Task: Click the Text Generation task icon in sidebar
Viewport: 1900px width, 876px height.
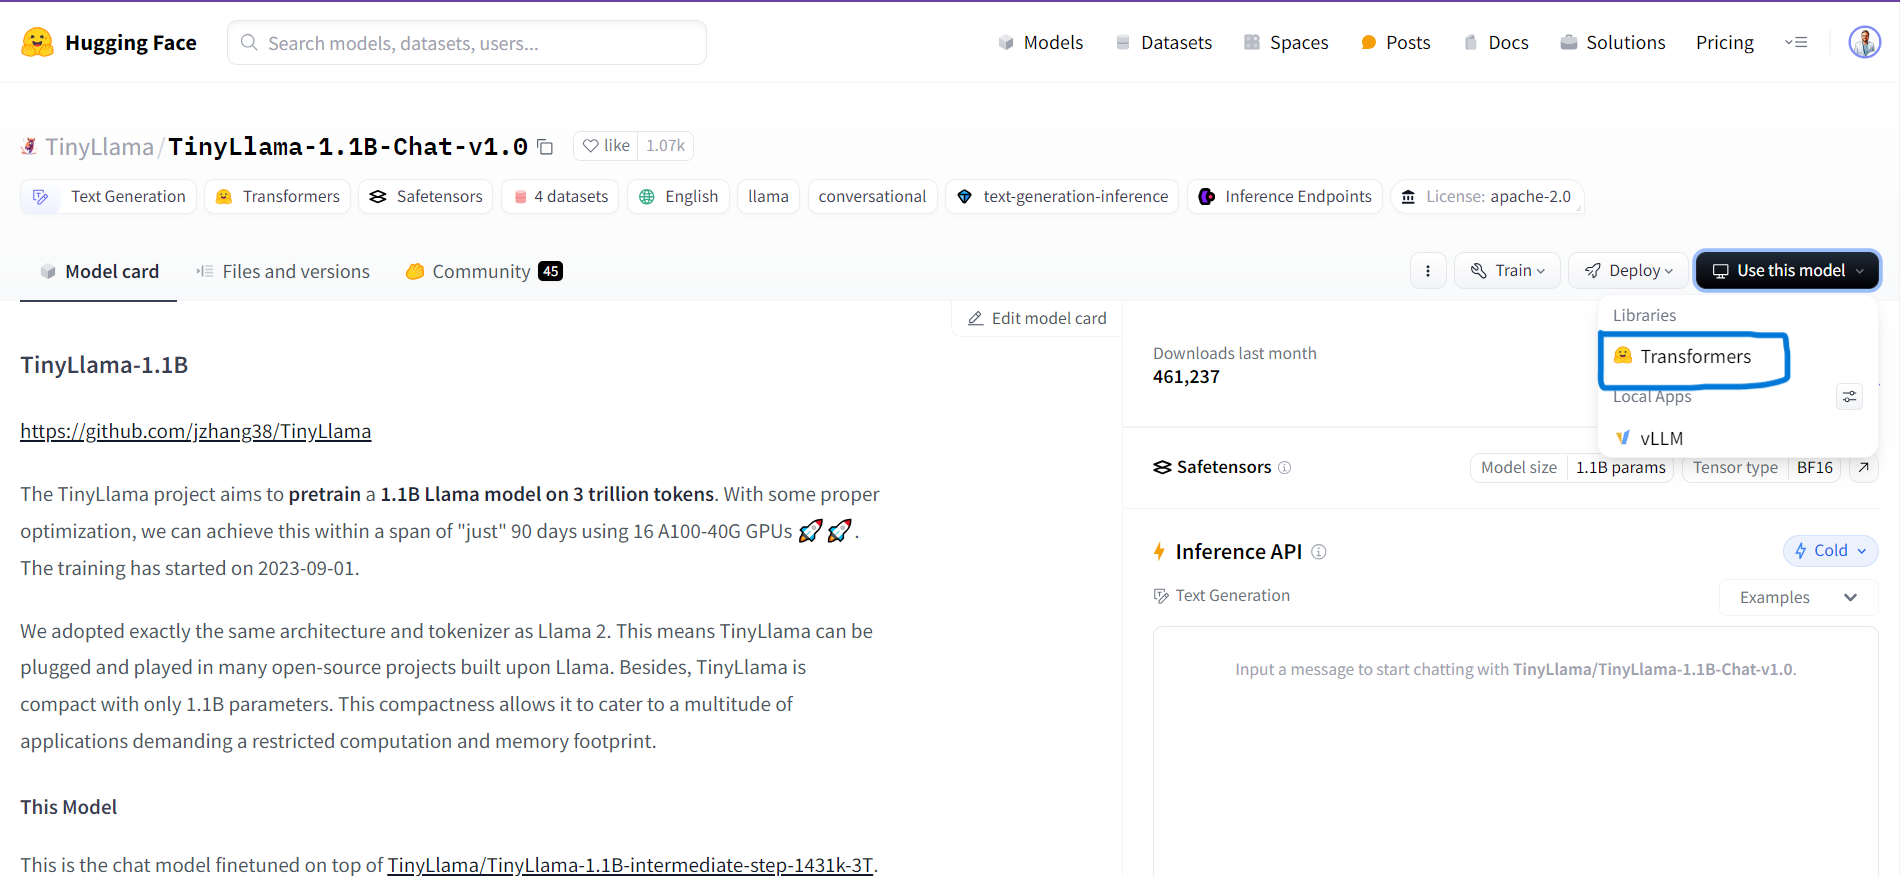Action: [x=1161, y=596]
